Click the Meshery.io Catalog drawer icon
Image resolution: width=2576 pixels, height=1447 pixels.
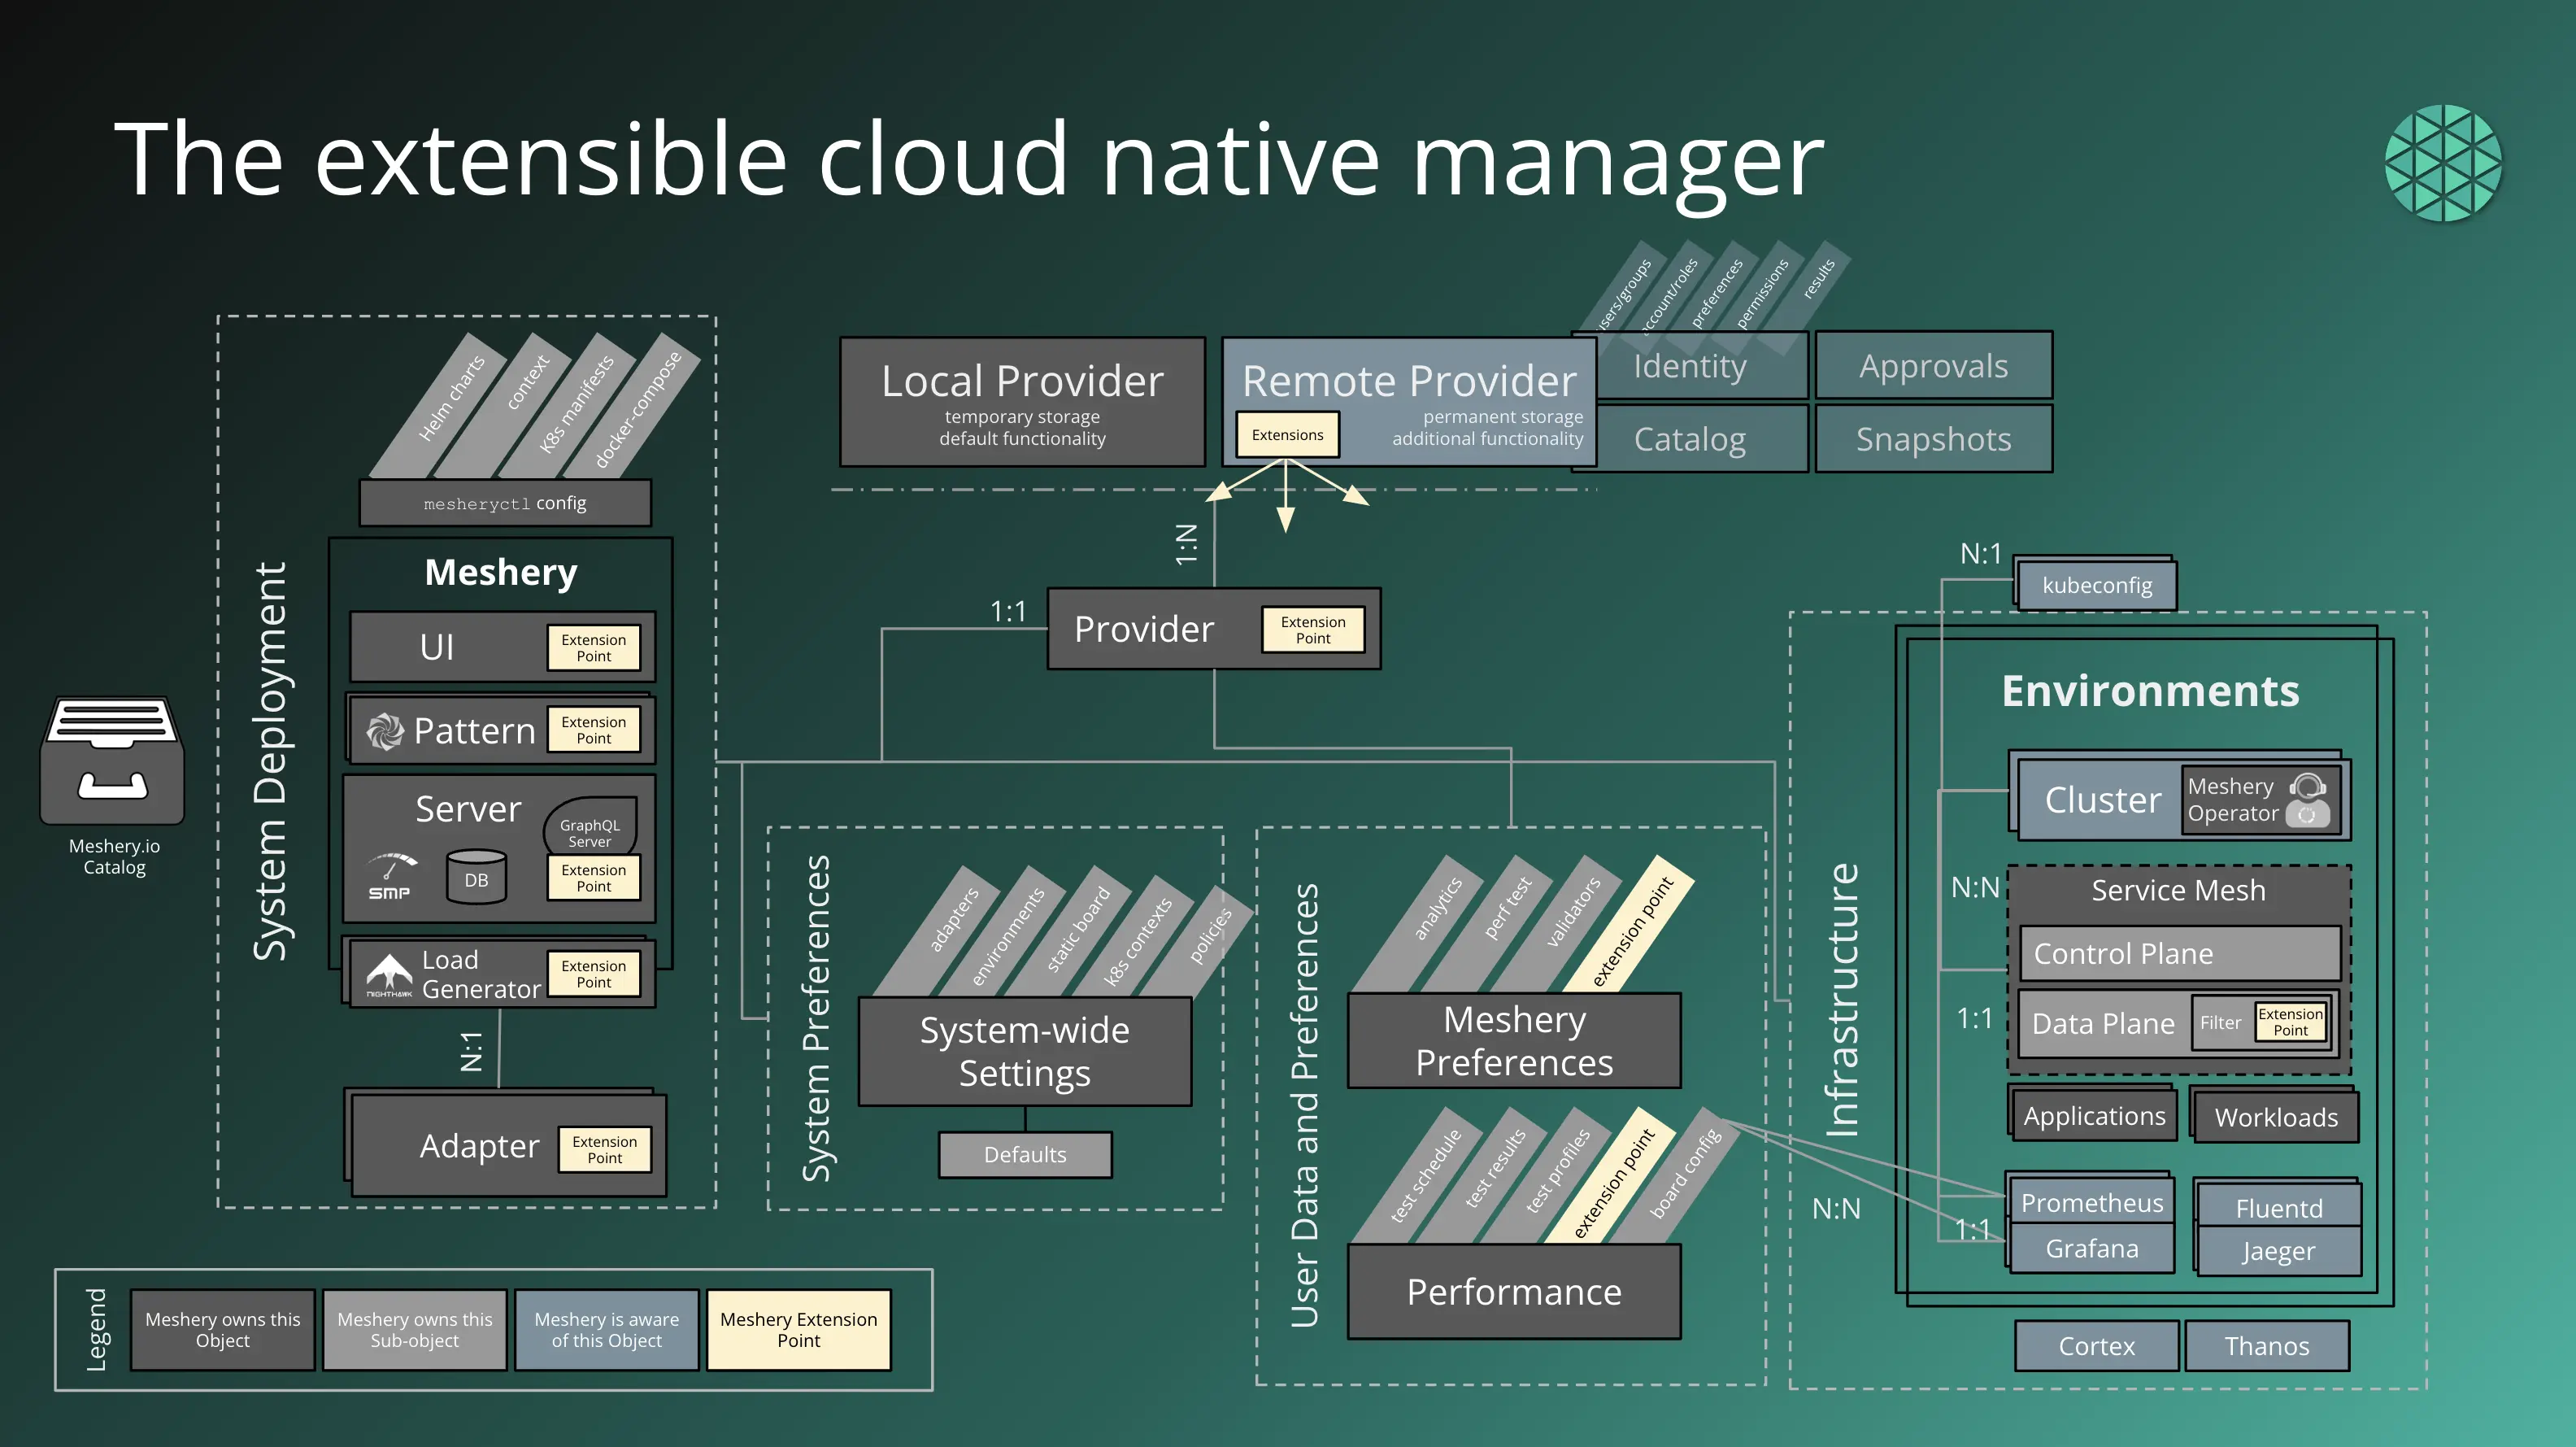click(112, 760)
